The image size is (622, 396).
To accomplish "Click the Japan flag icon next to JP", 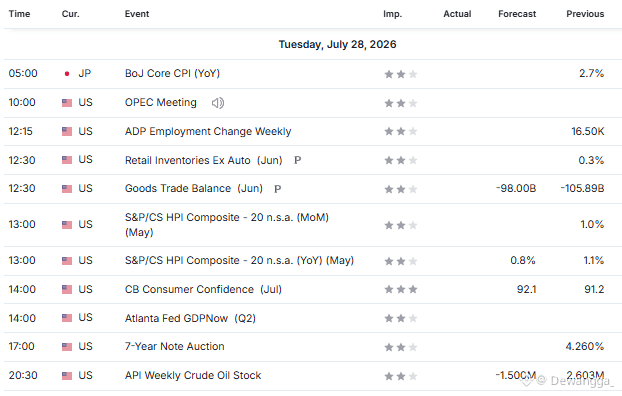I will coord(67,73).
